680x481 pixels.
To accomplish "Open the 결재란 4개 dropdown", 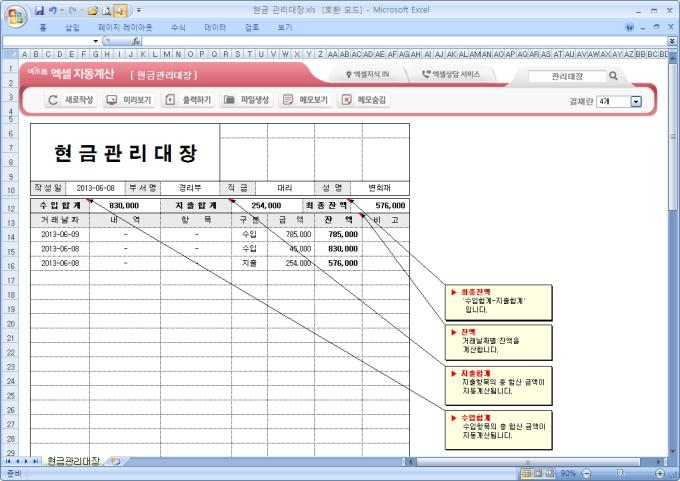I will [x=636, y=101].
